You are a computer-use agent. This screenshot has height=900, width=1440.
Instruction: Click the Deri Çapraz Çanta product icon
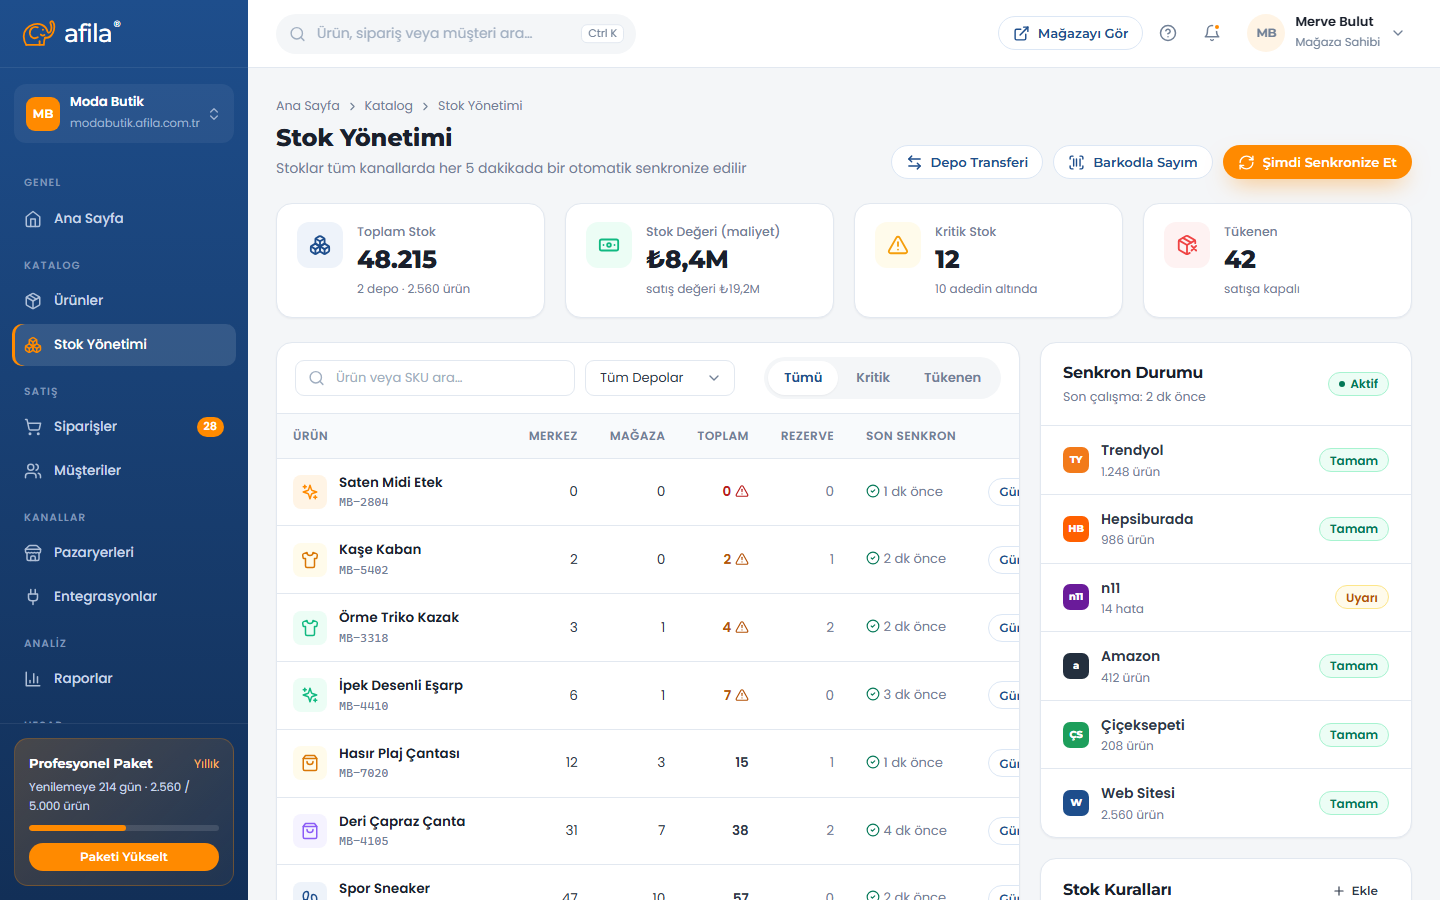[310, 831]
